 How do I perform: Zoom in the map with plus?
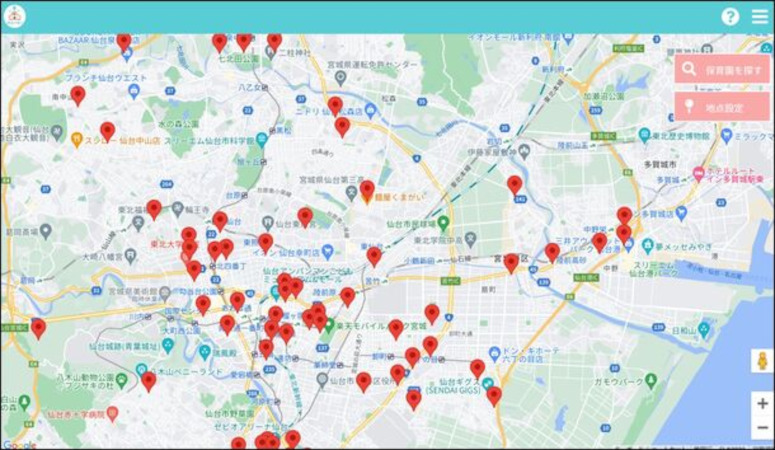tap(762, 404)
